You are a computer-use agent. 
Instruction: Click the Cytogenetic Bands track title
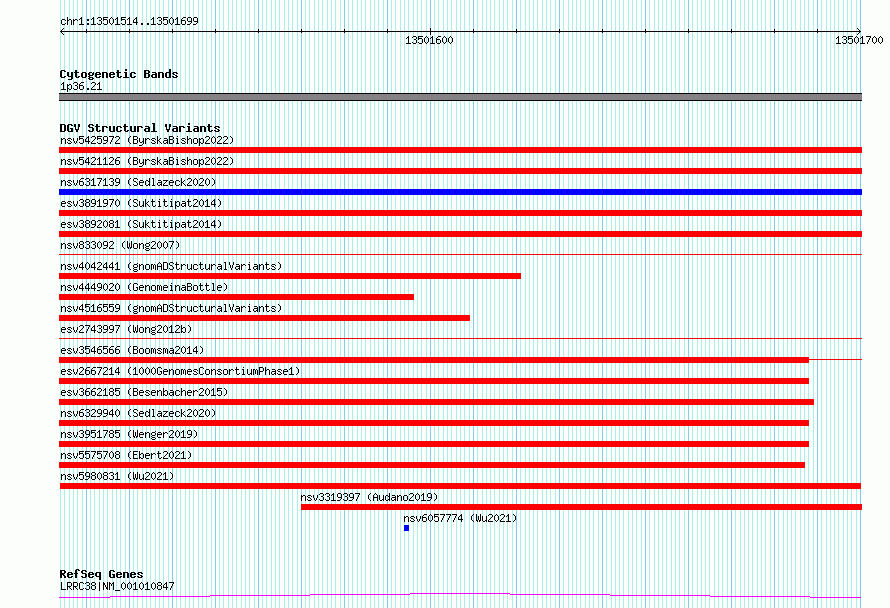(119, 74)
